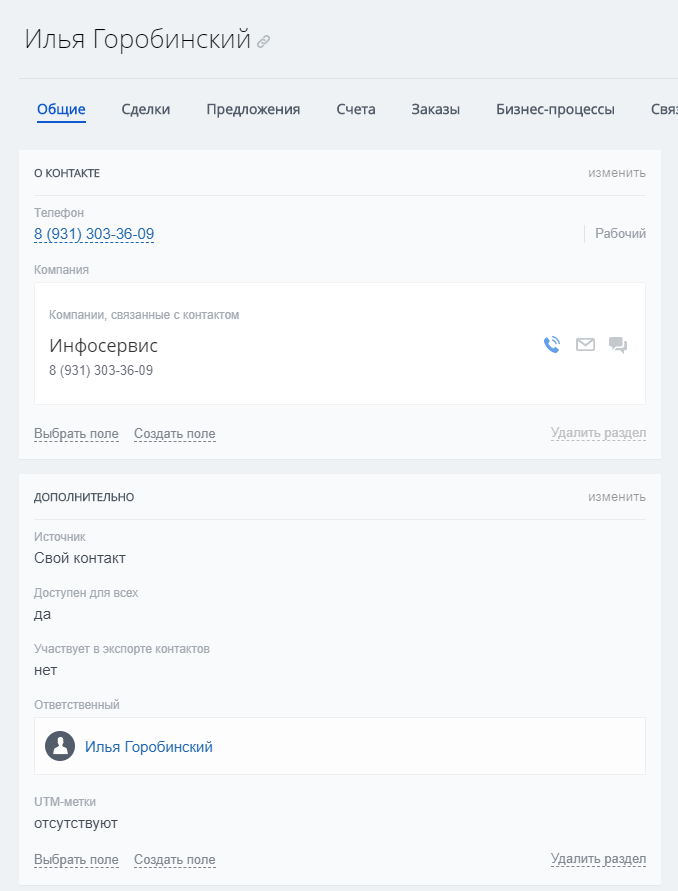Screen dimensions: 678x891
Task: Call Инфосервис using the phone icon
Action: point(552,345)
